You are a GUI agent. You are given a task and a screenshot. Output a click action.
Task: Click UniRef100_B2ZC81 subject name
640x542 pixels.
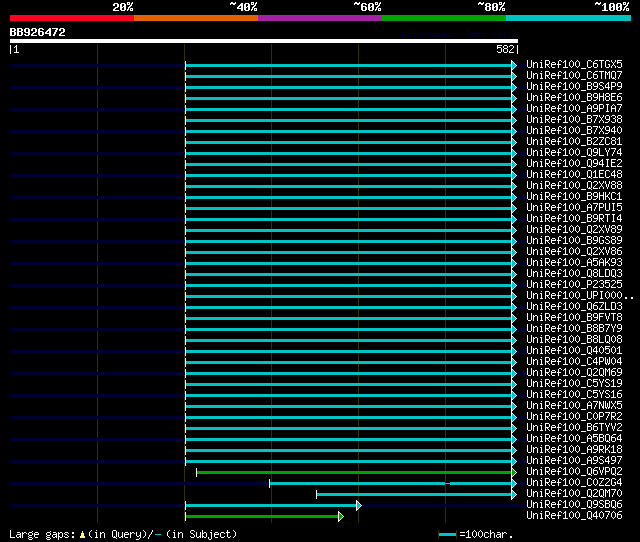tap(574, 141)
